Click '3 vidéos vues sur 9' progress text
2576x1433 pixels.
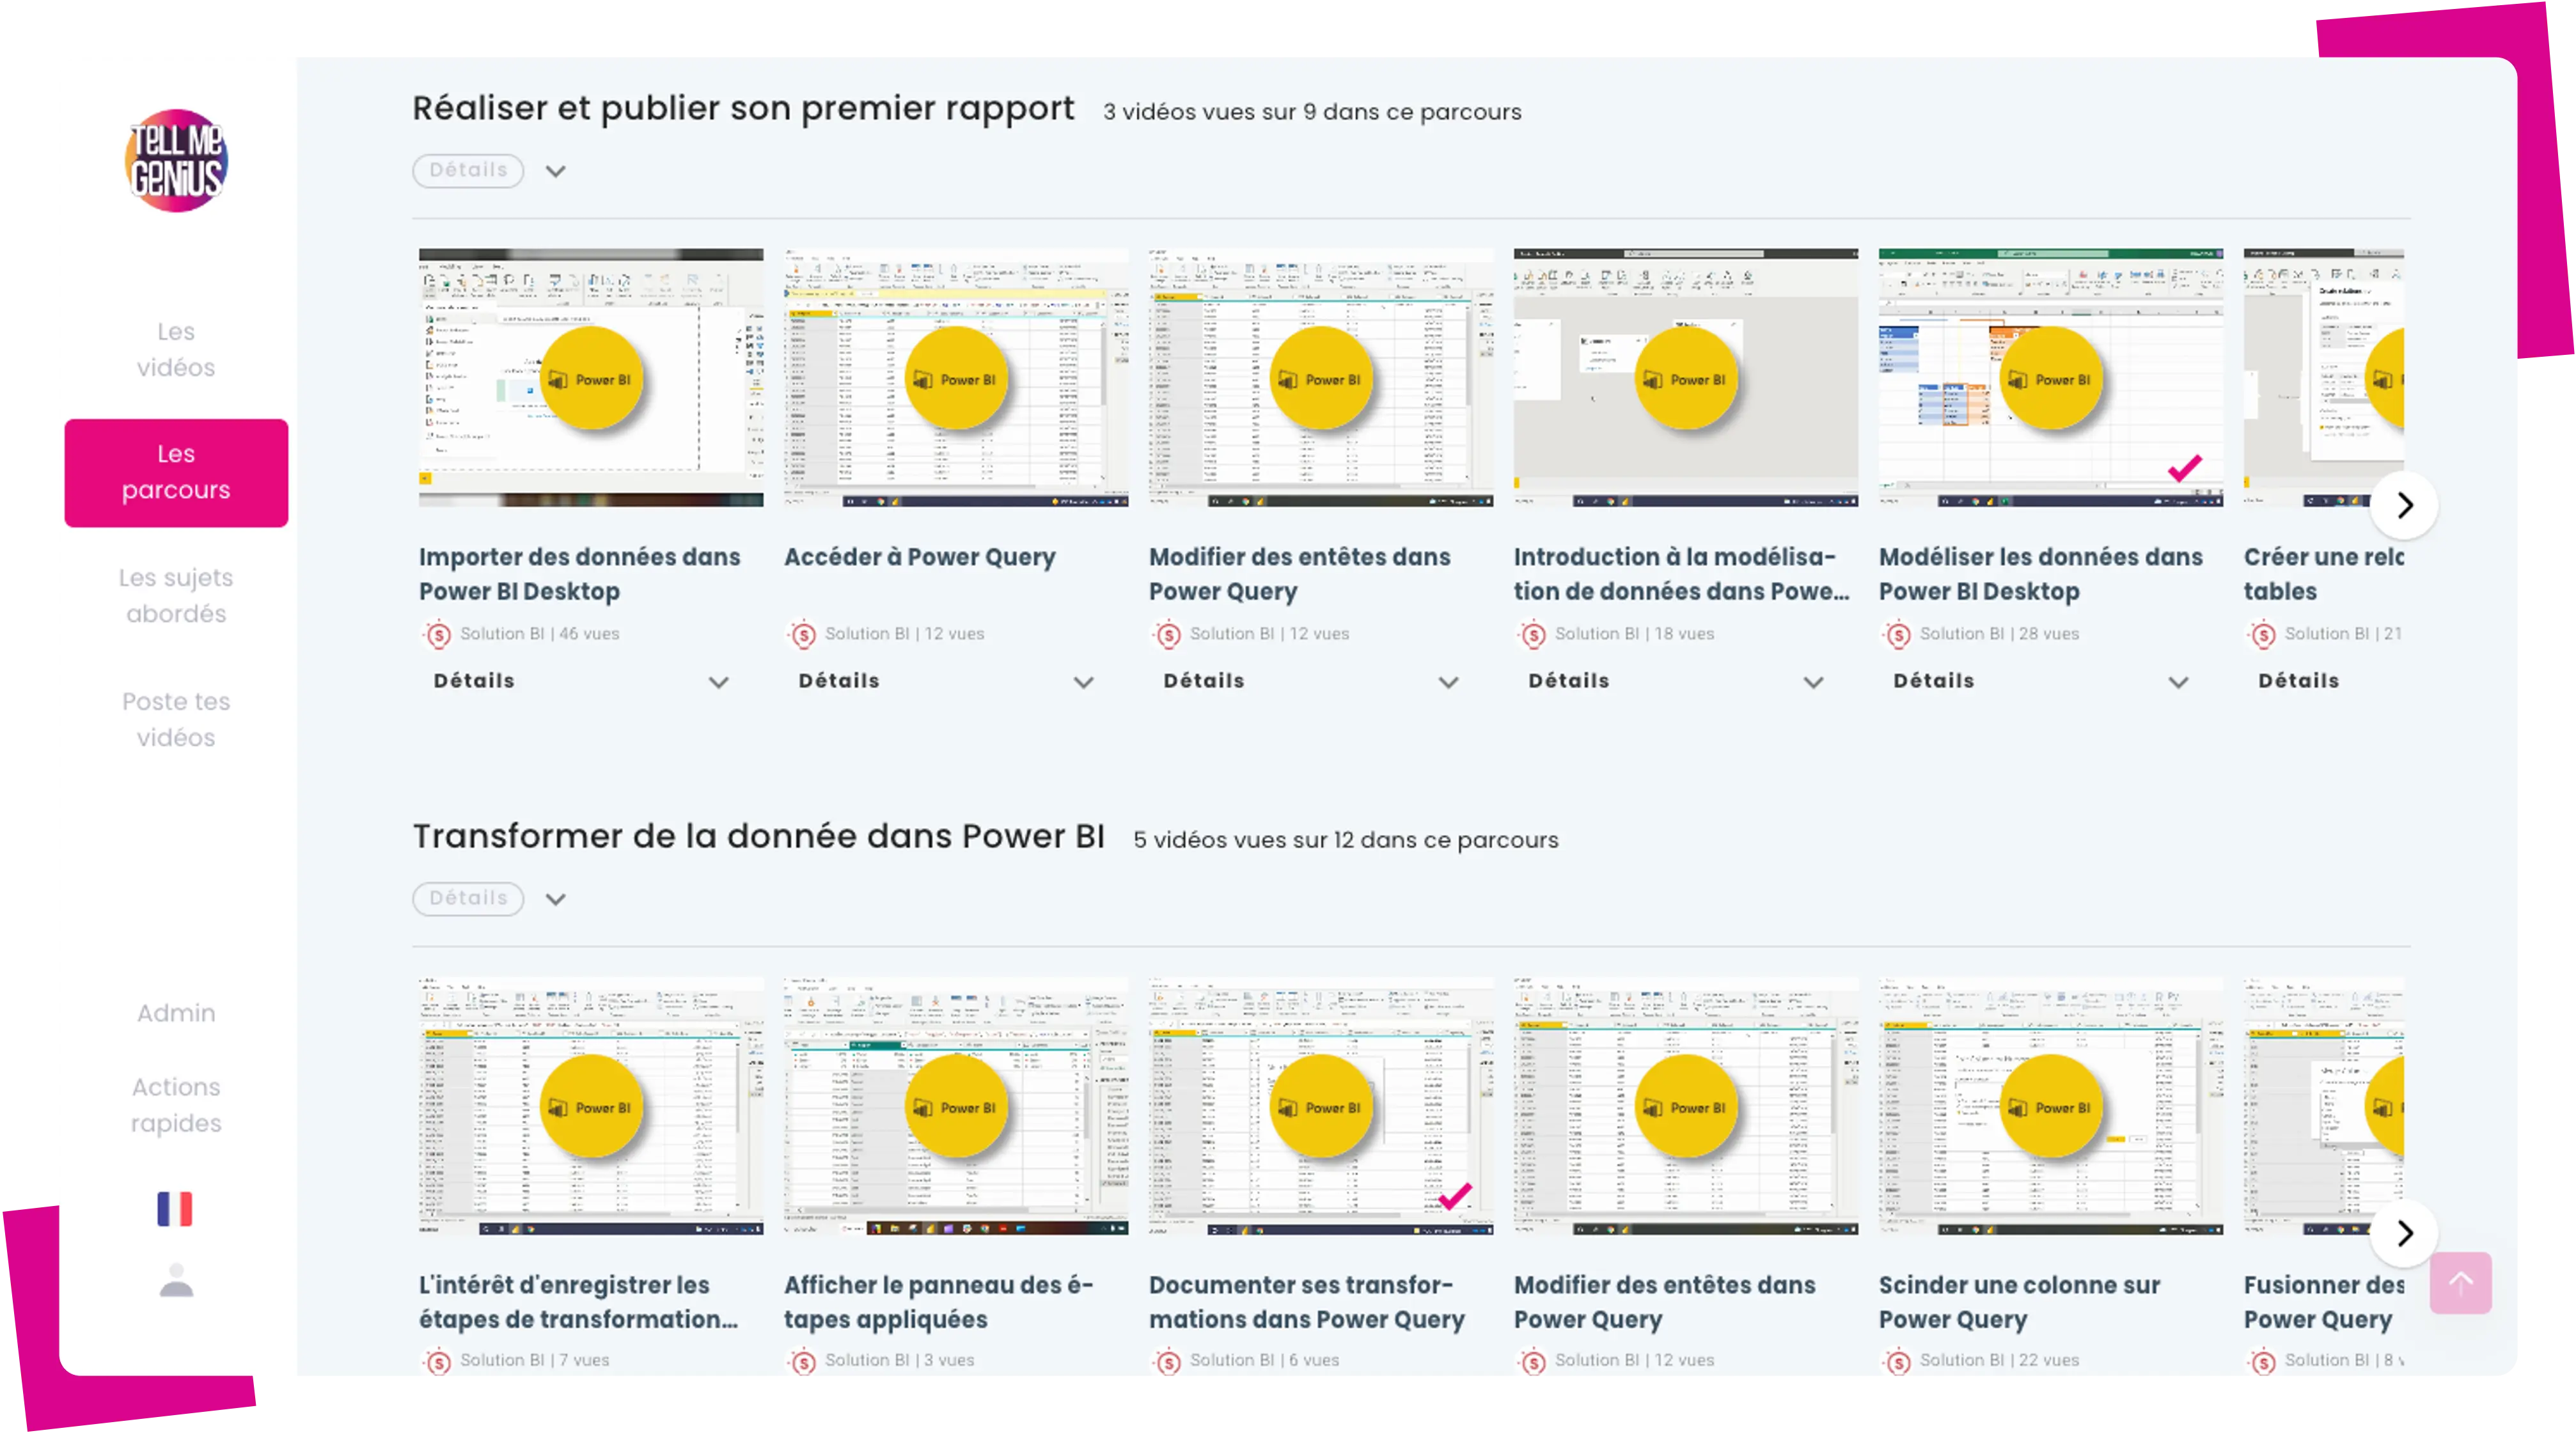click(1312, 112)
